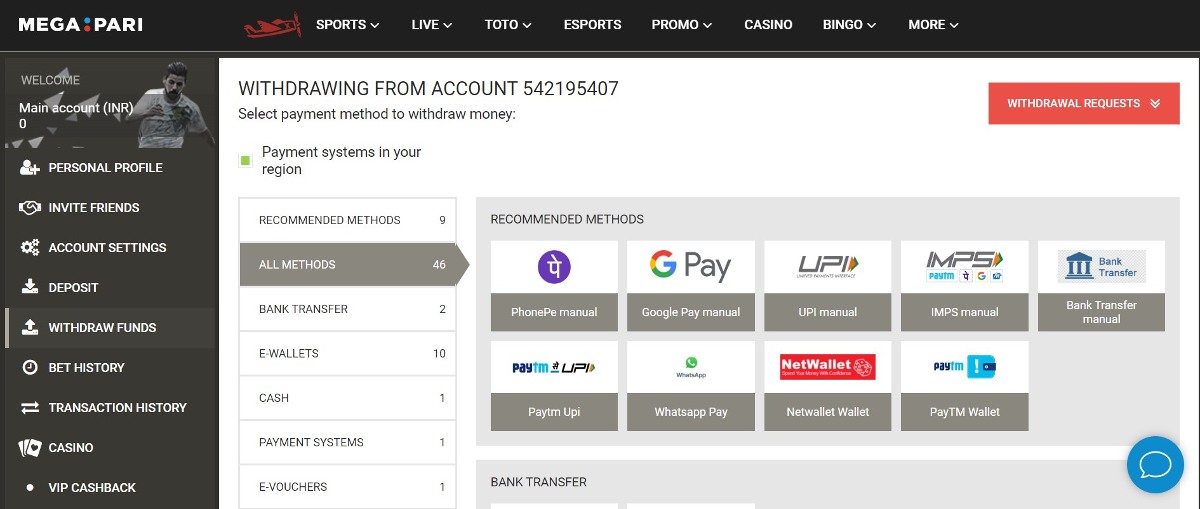
Task: Click the IMPS manual label
Action: [x=964, y=312]
